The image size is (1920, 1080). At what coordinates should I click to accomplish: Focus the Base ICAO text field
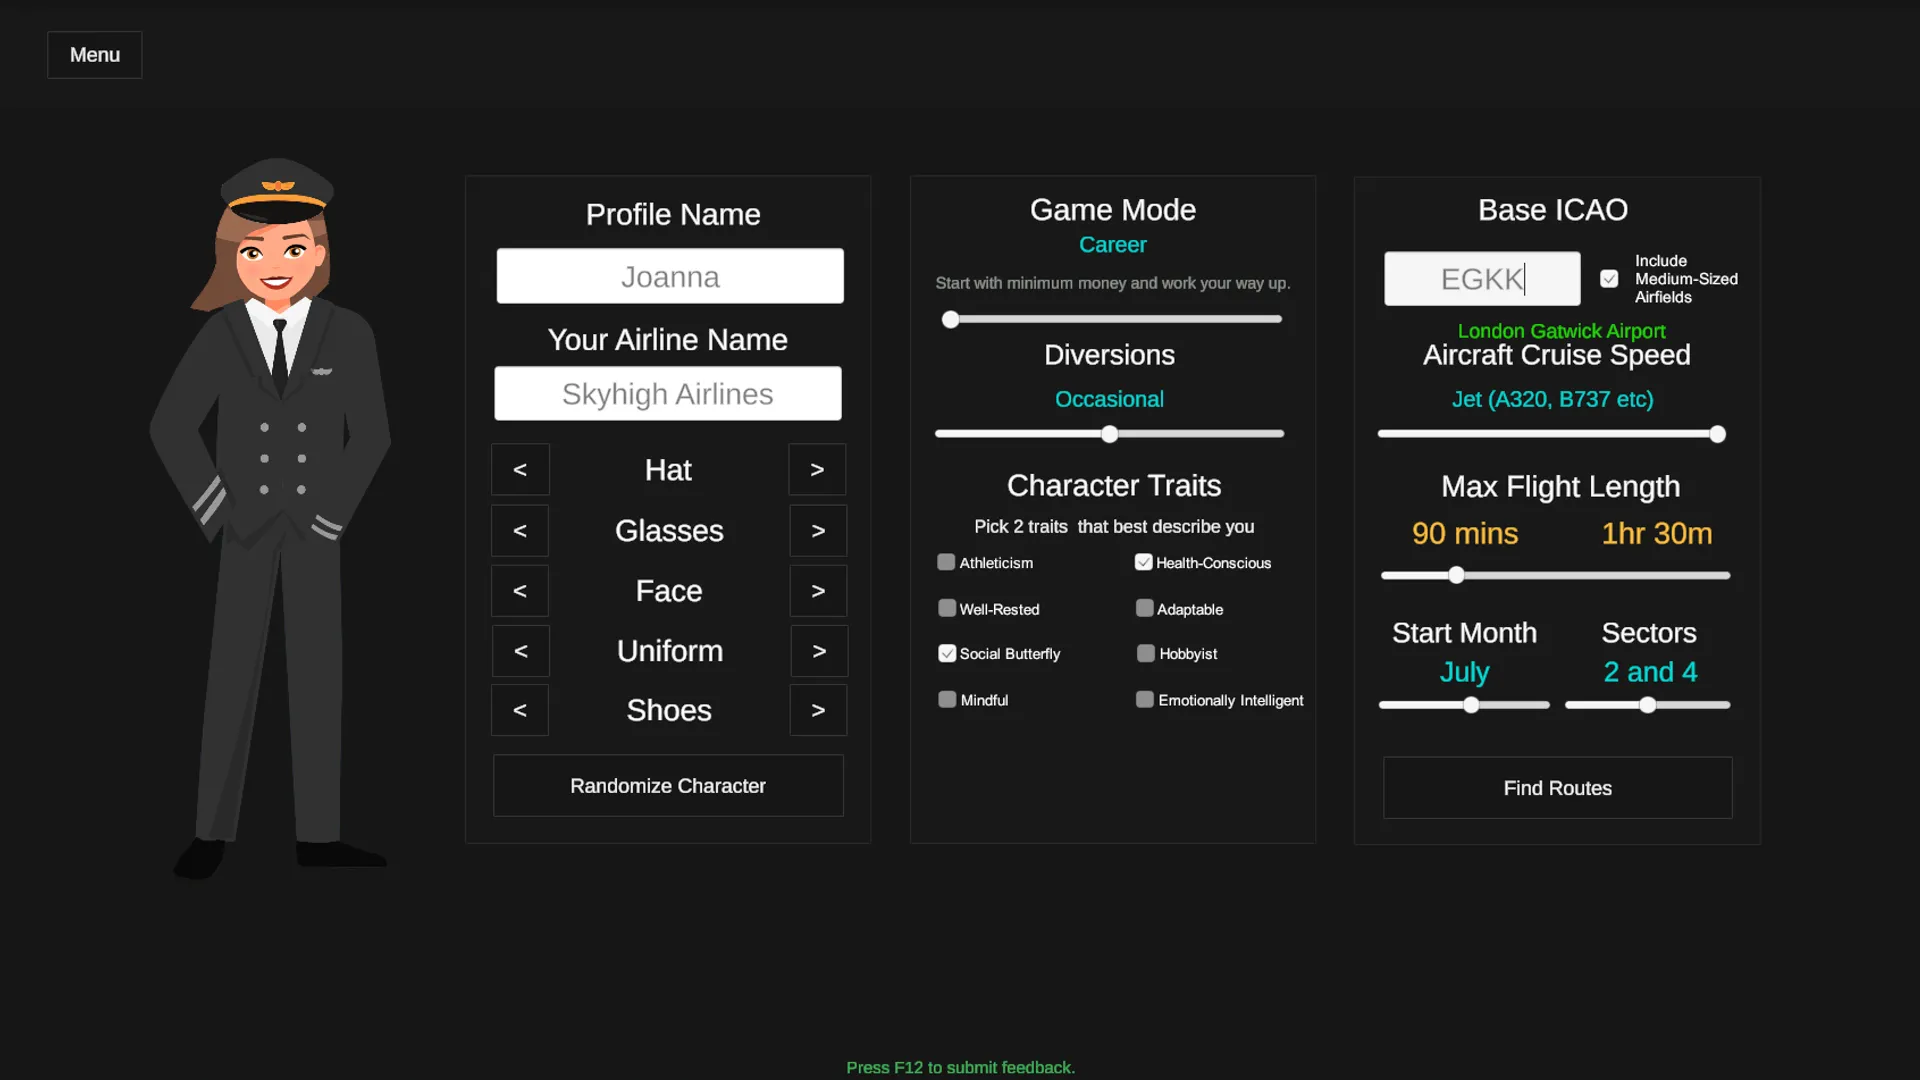1482,279
